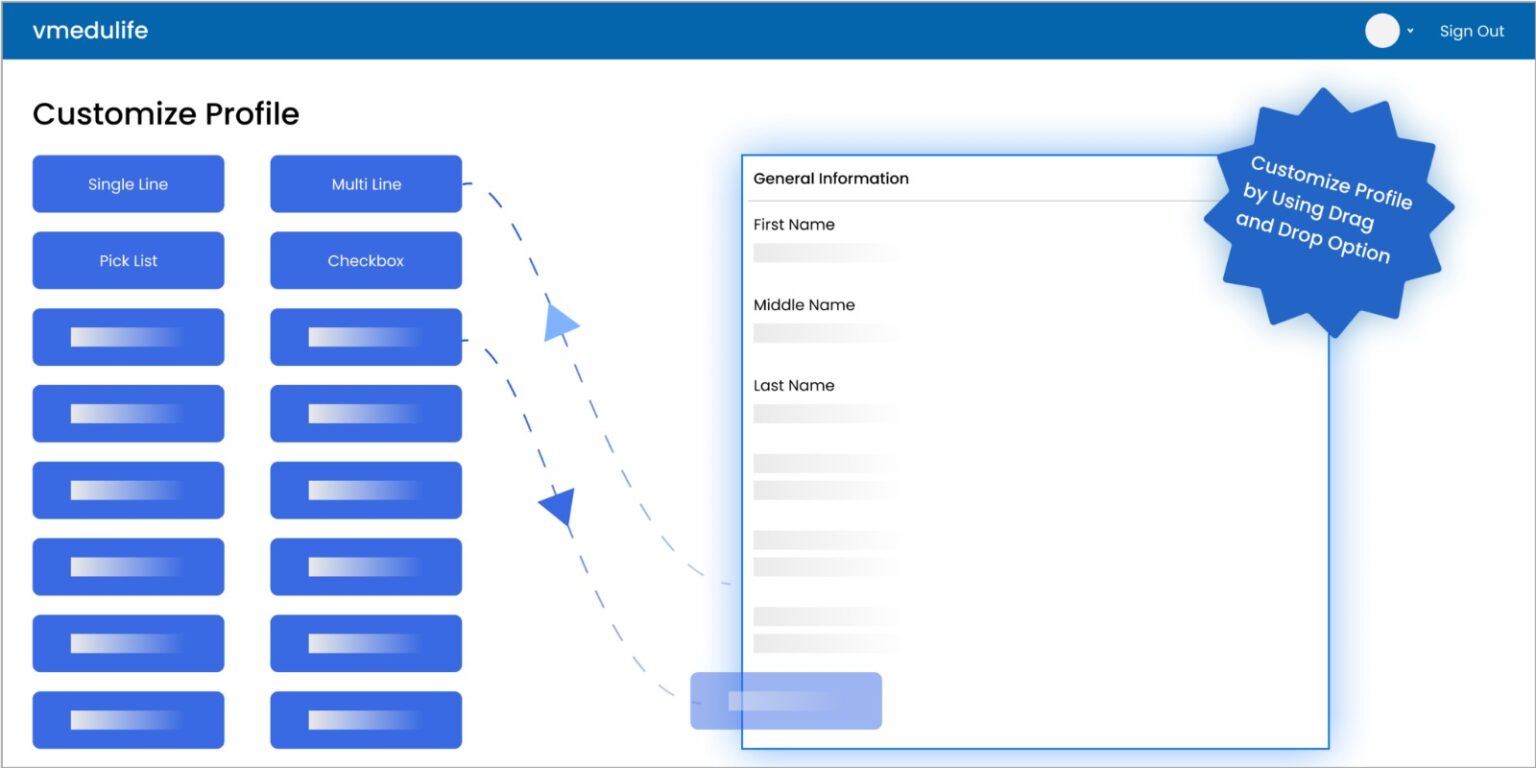Click the Middle Name input field
This screenshot has height=768, width=1536.
tap(825, 332)
